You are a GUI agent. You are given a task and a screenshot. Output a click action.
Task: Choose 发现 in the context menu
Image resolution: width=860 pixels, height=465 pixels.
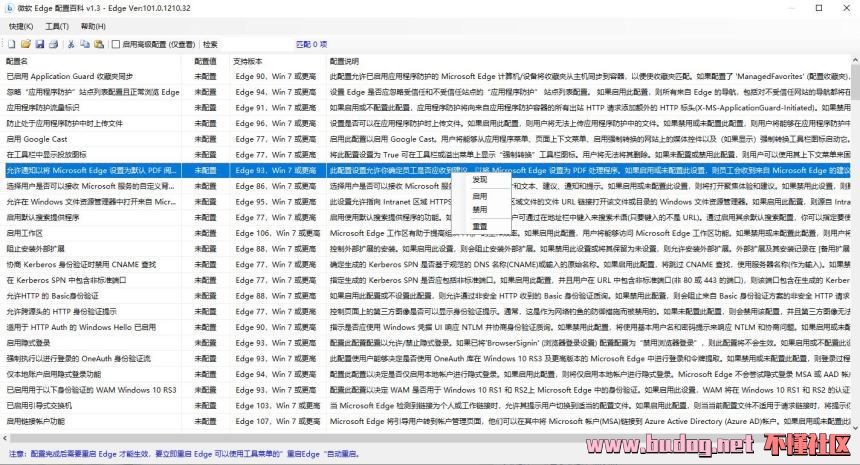point(480,180)
